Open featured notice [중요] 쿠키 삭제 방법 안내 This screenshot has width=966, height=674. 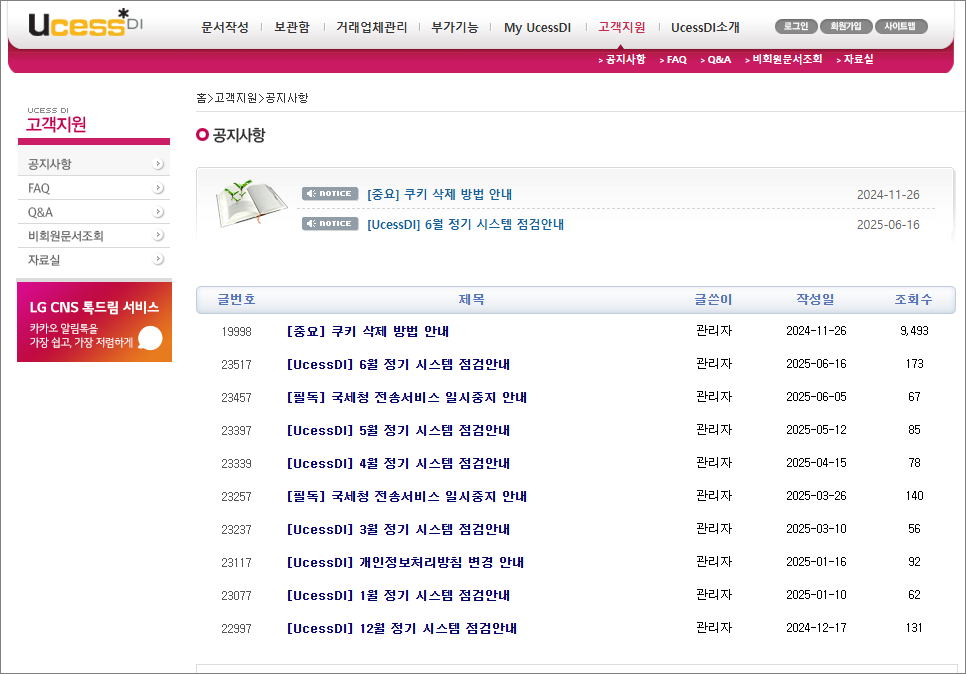click(x=439, y=194)
